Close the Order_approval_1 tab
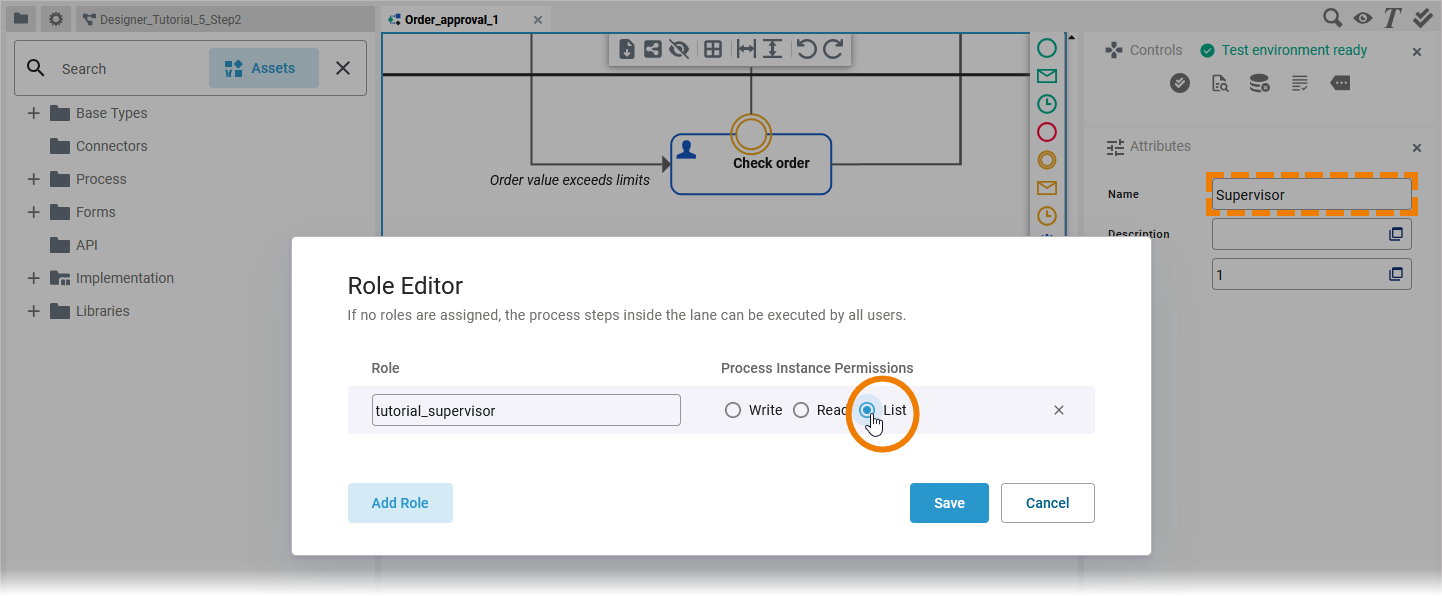 (x=538, y=19)
